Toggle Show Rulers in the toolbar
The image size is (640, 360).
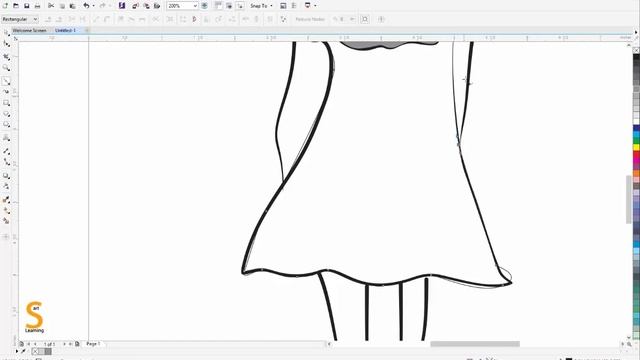pos(218,6)
